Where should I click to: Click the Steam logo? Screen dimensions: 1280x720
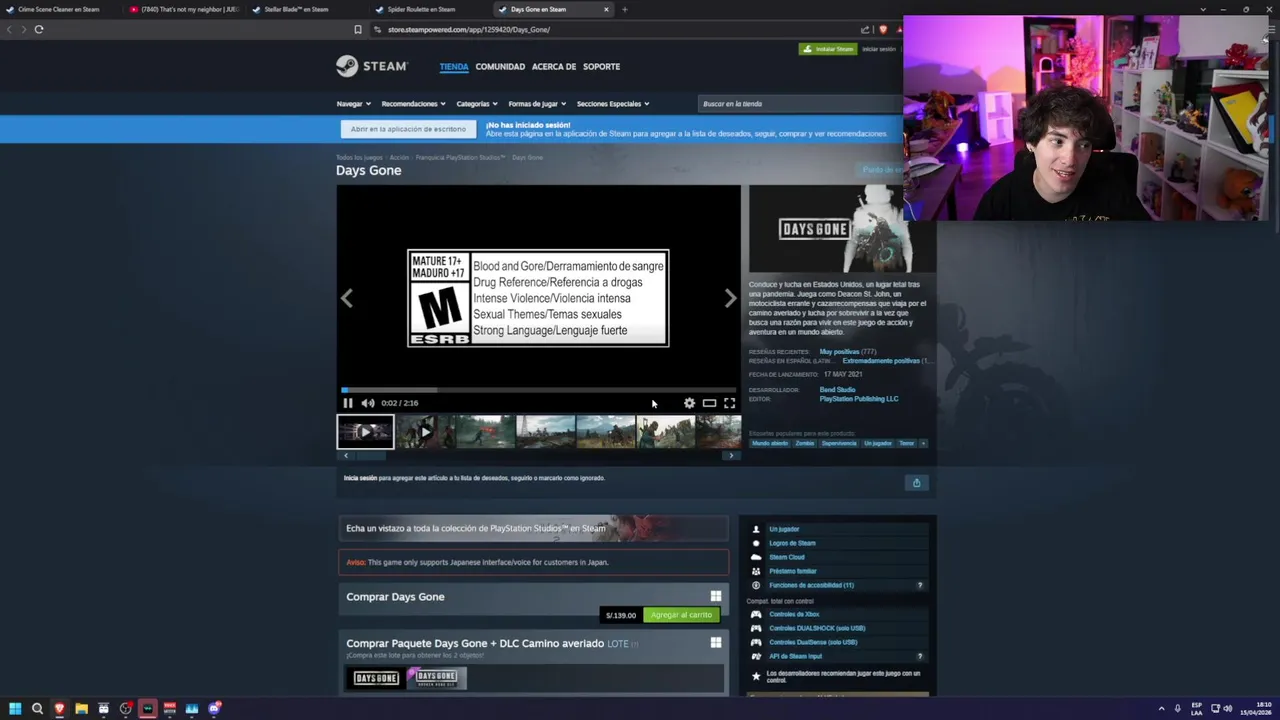(372, 66)
